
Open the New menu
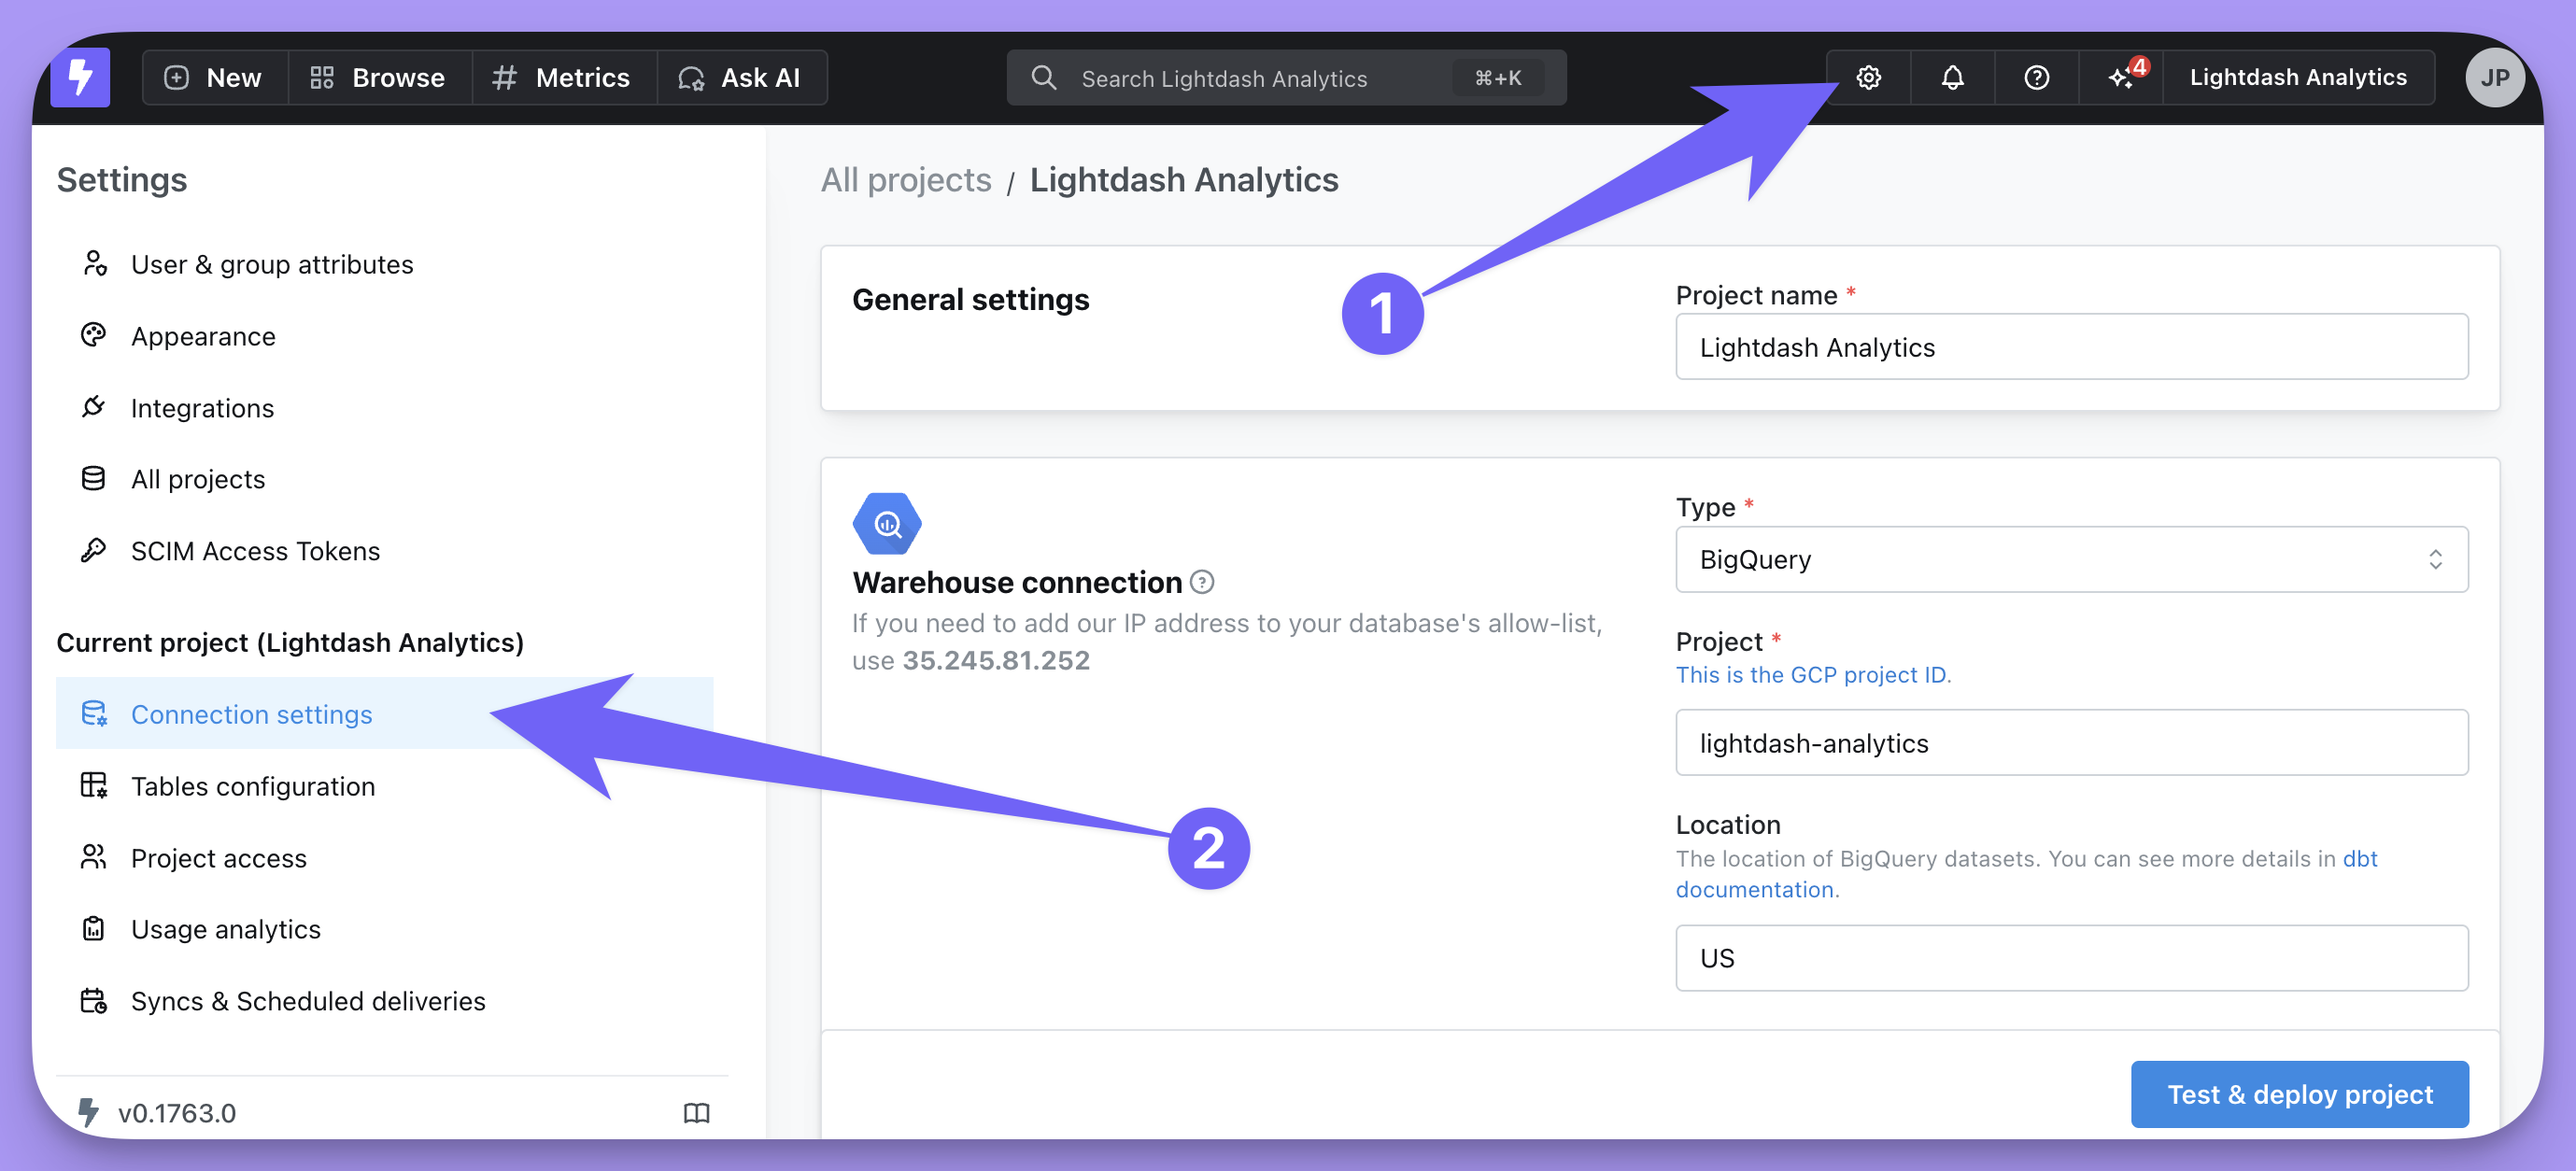click(213, 78)
